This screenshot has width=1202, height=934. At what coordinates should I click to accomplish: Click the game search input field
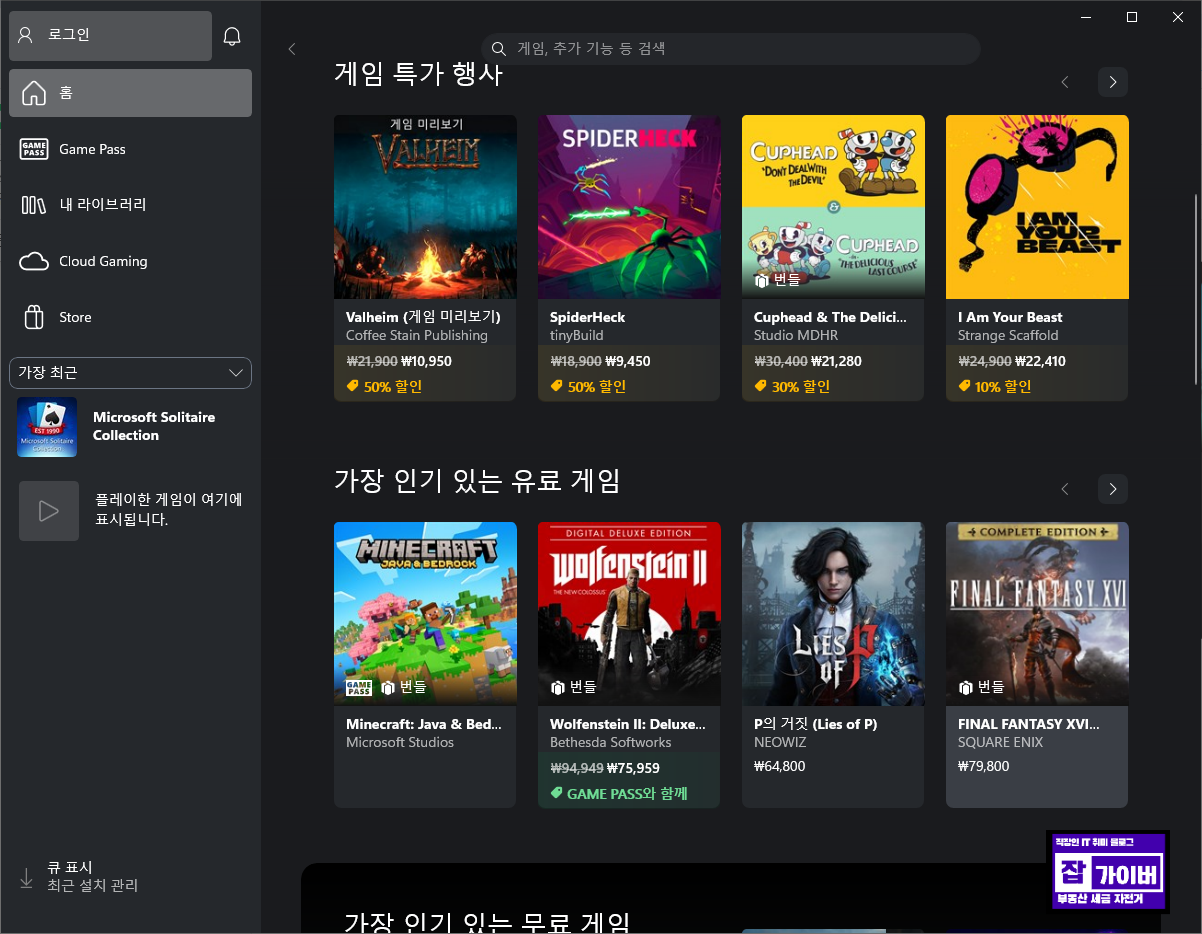pos(730,49)
